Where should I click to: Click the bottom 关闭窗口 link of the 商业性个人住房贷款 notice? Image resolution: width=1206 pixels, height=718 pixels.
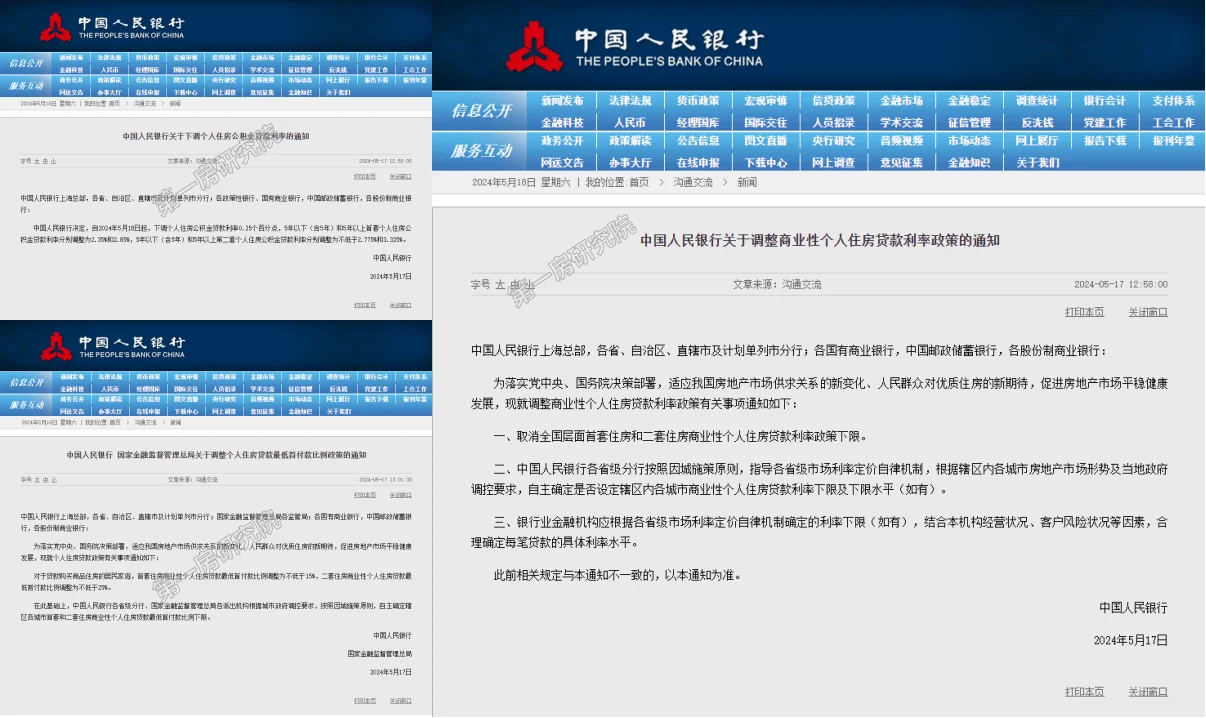click(x=1148, y=691)
